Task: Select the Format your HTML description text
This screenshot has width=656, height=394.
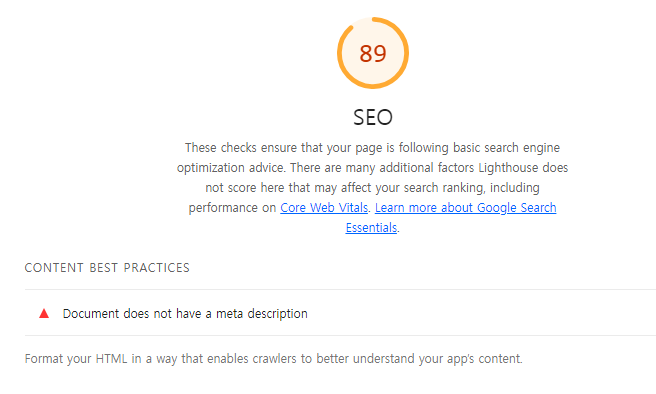Action: 274,359
